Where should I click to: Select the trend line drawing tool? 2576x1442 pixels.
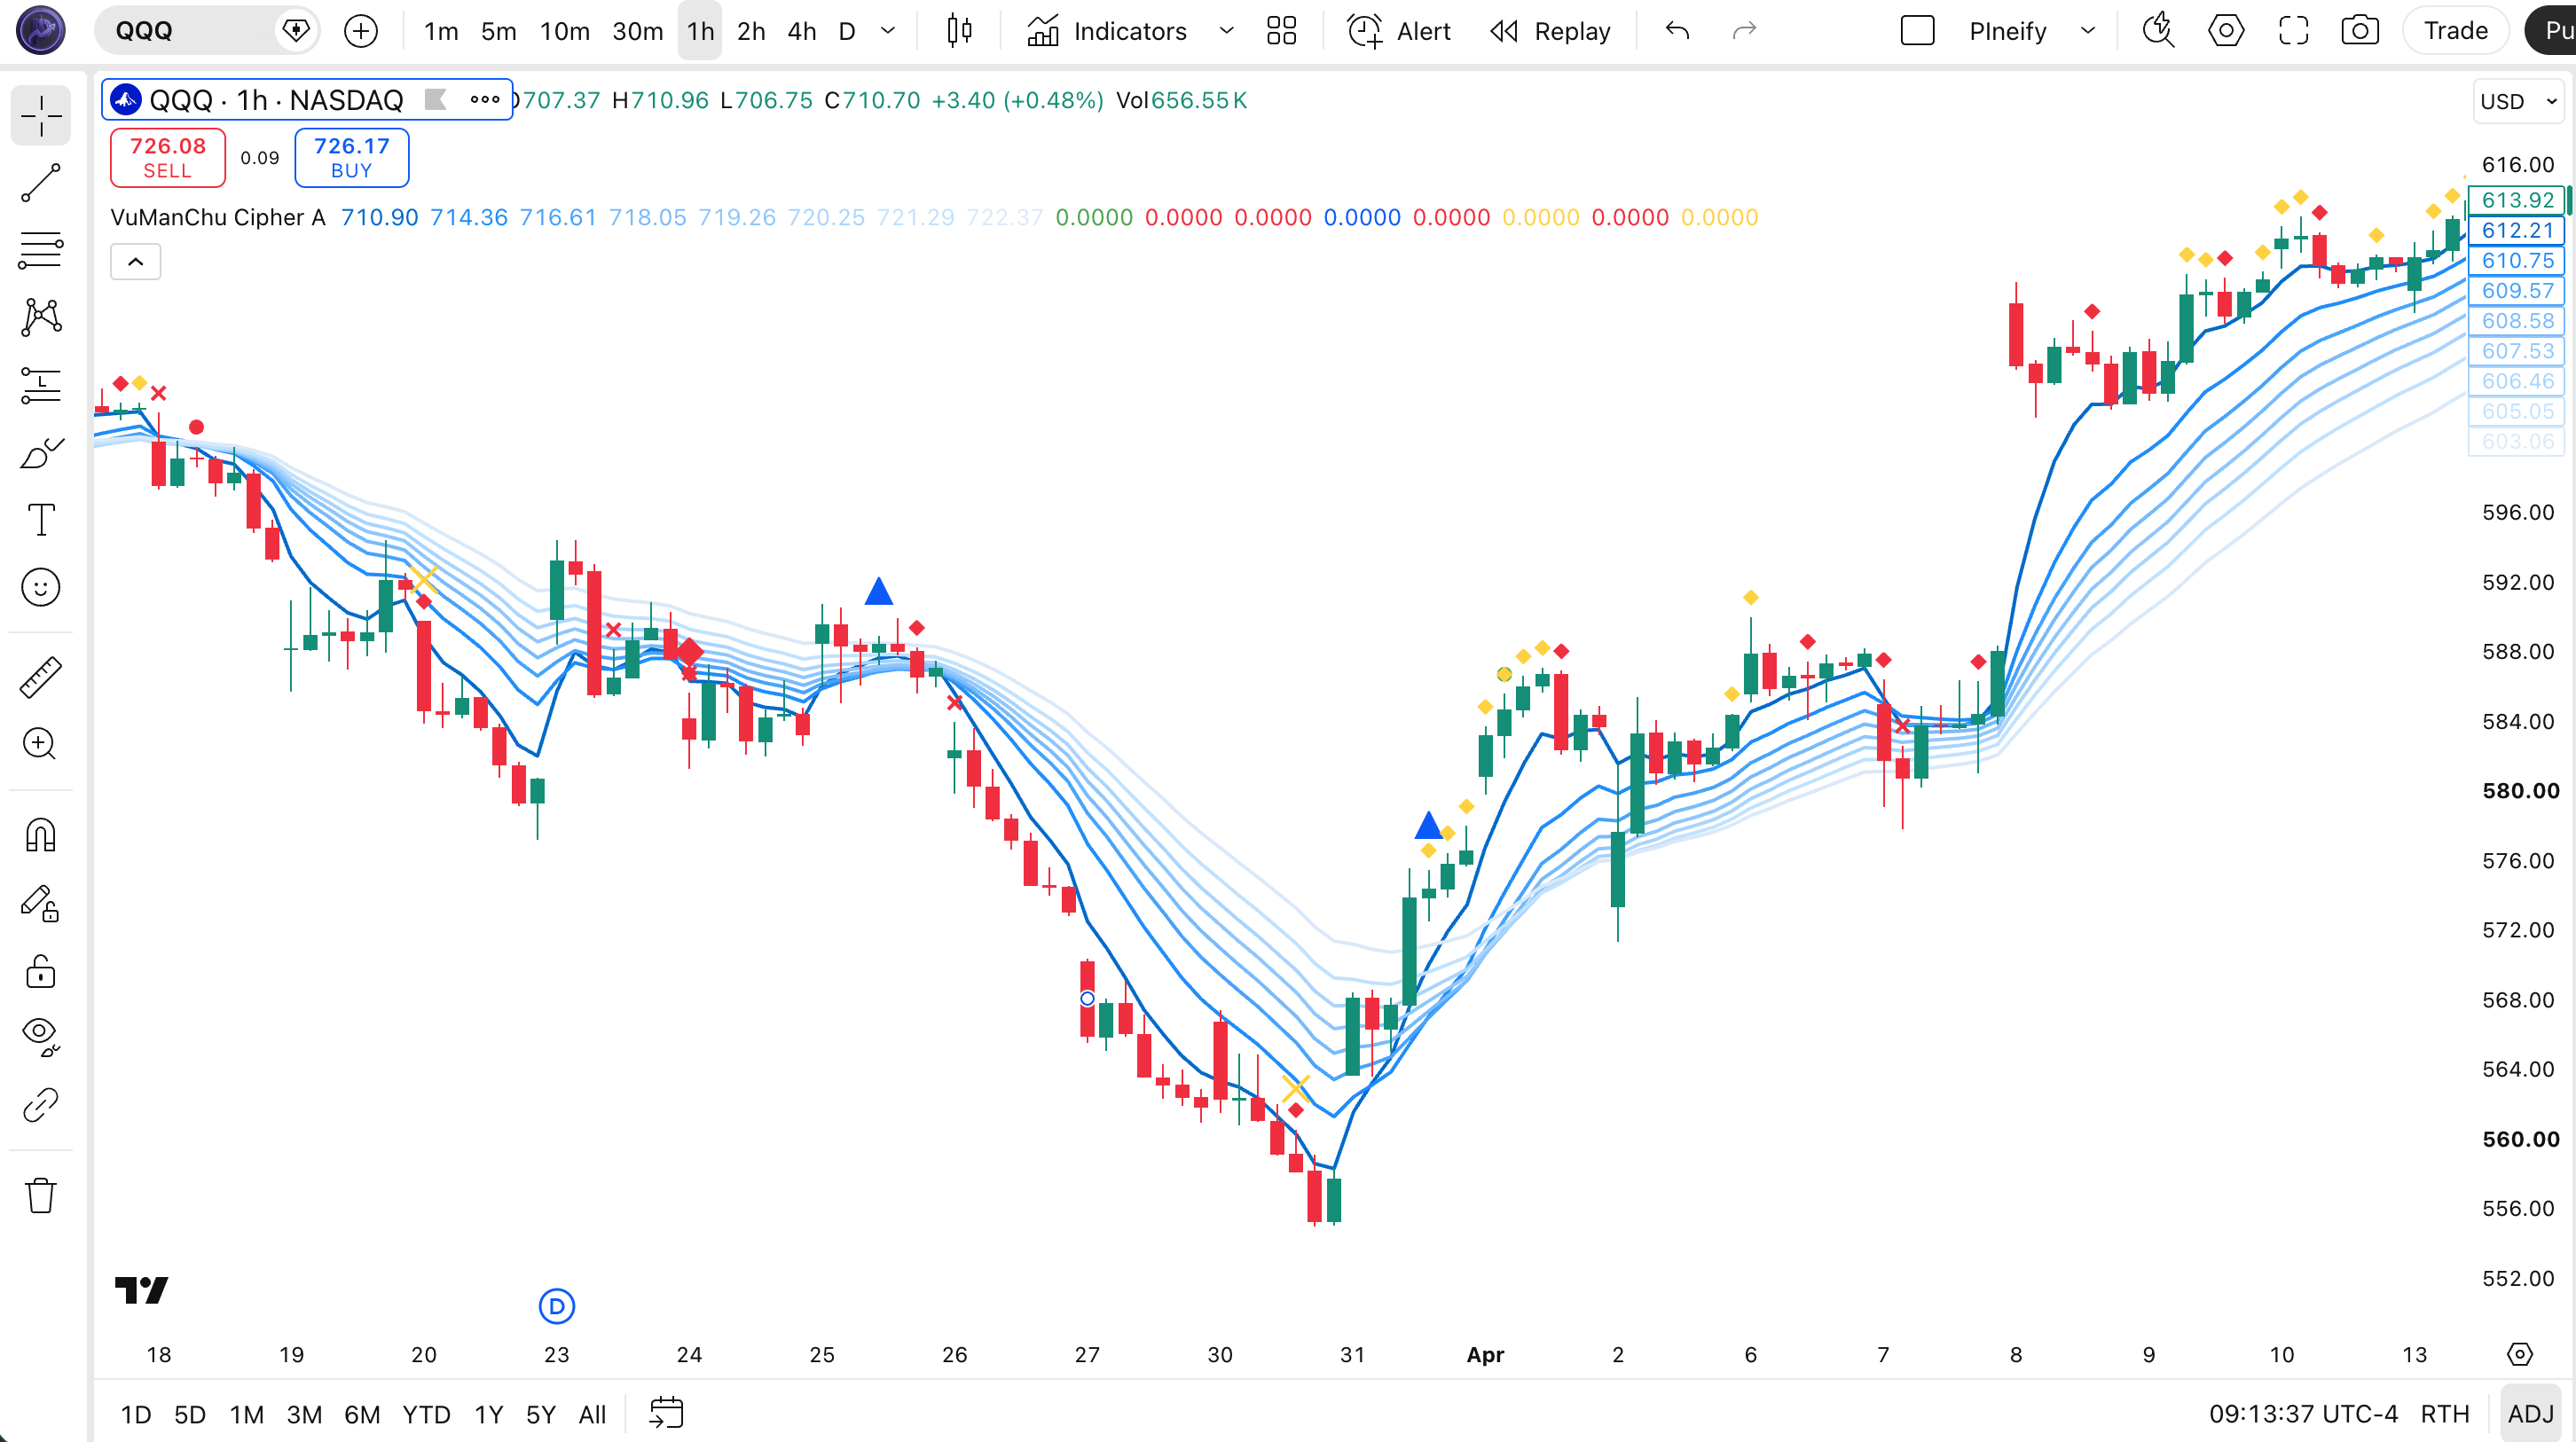(x=41, y=183)
